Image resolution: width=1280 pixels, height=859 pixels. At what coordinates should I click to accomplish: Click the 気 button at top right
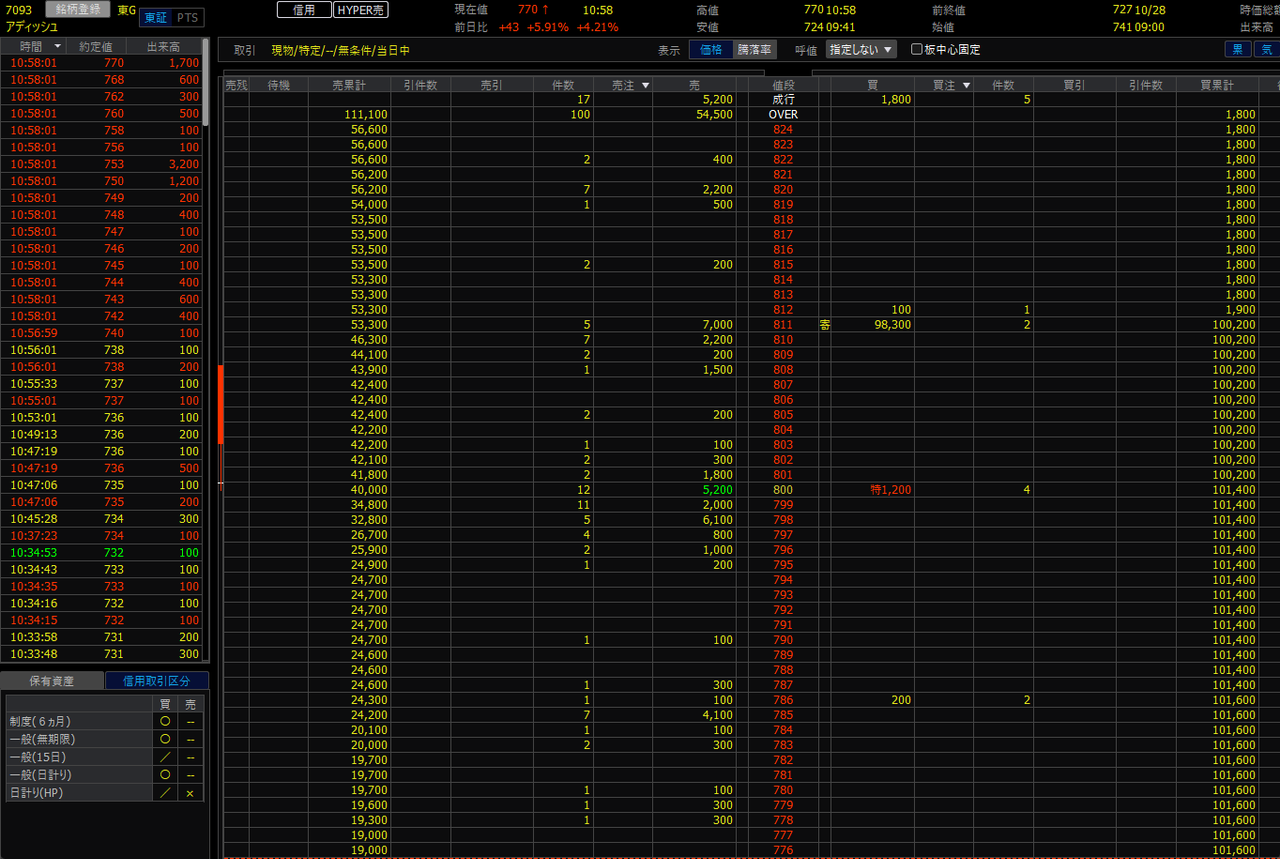(x=1266, y=49)
